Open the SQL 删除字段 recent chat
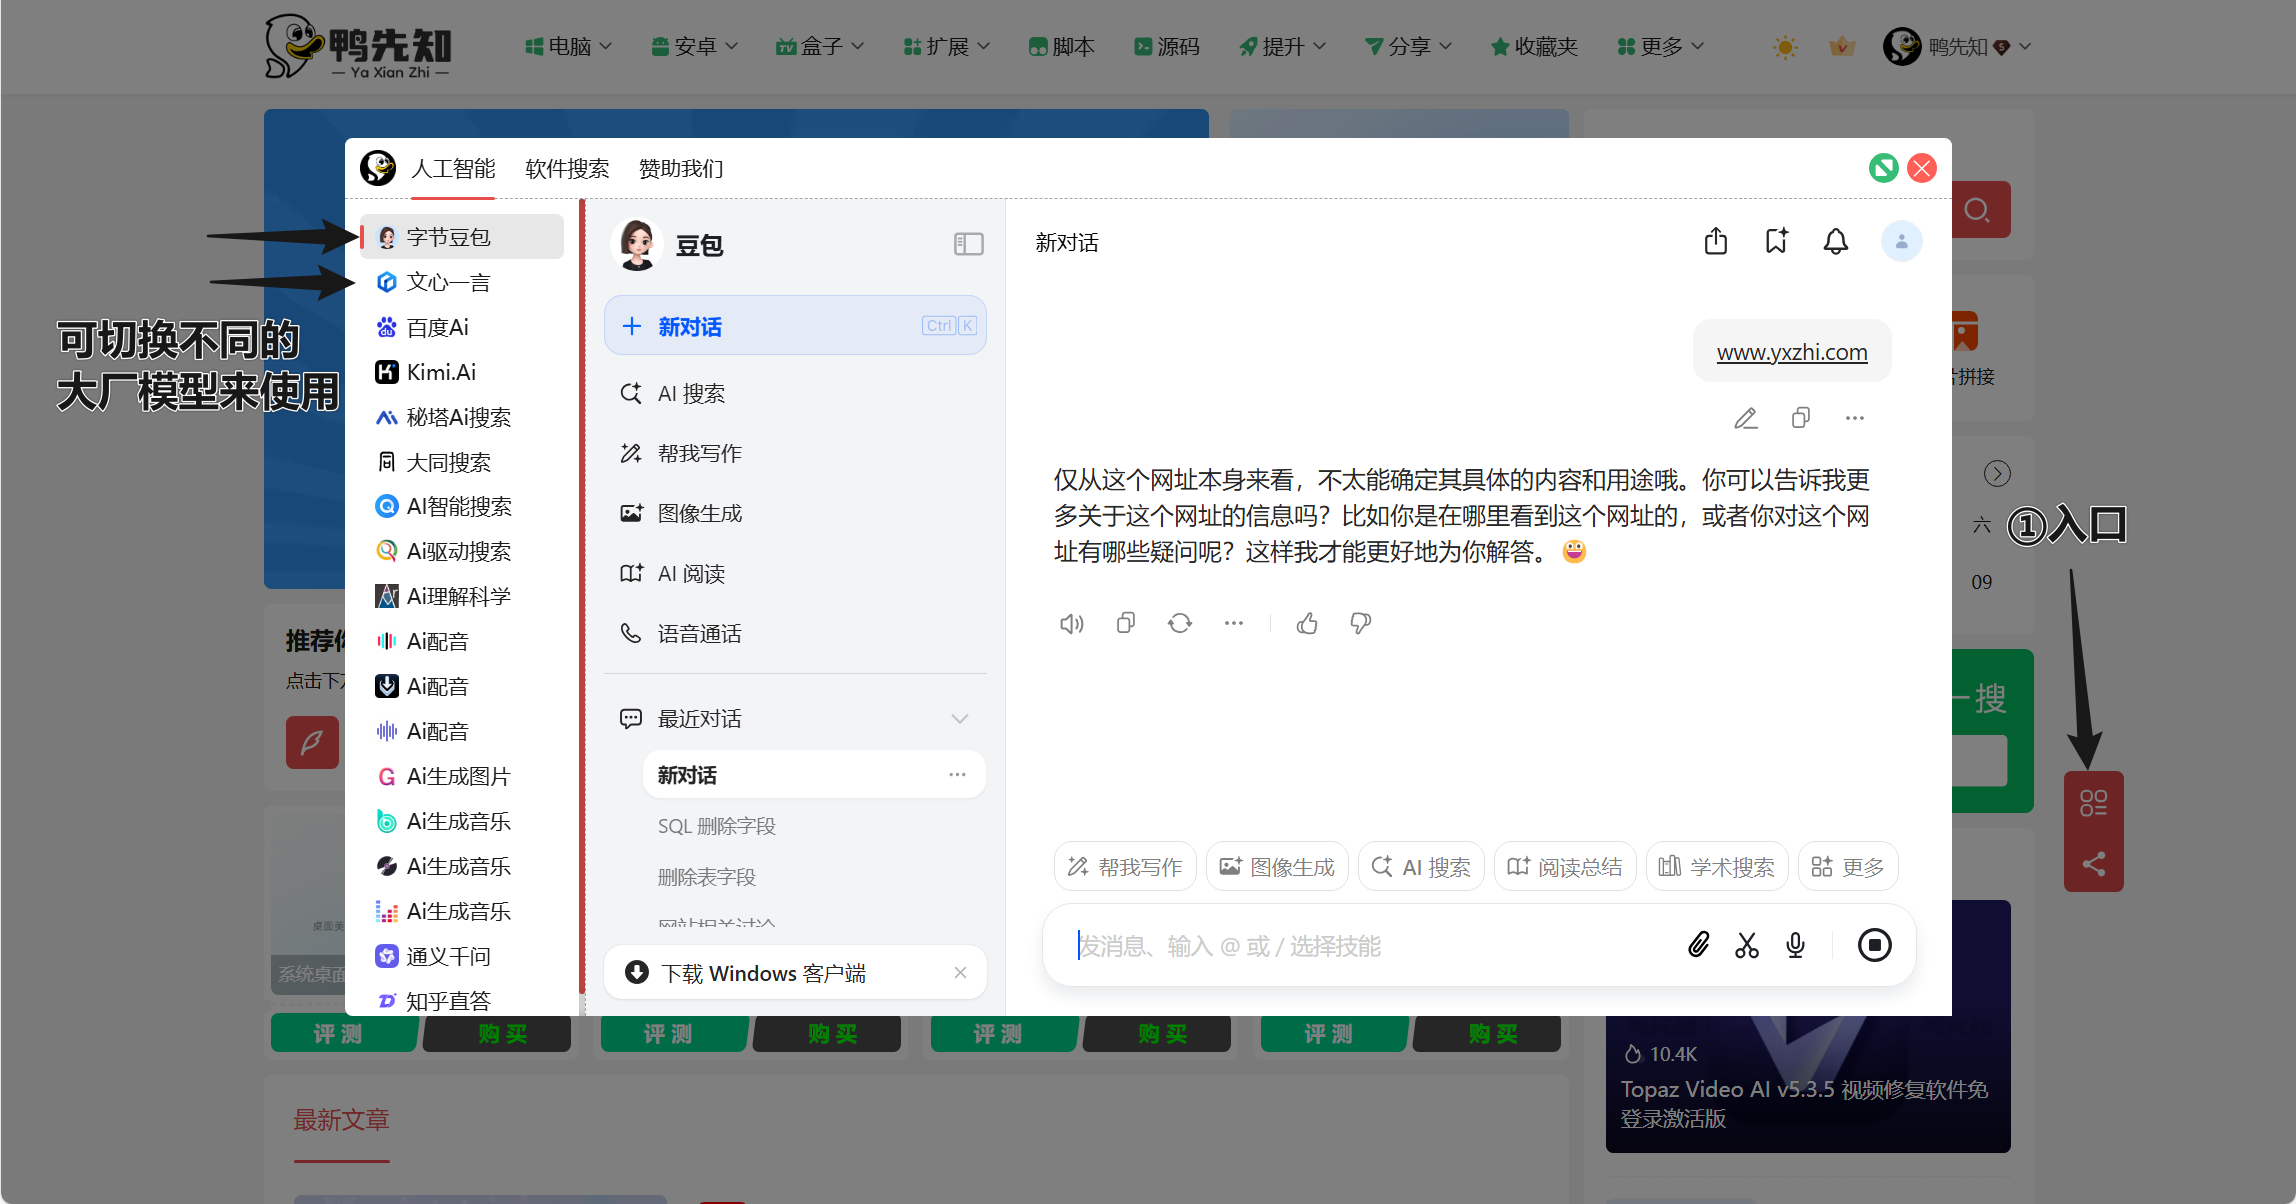2296x1204 pixels. [x=716, y=826]
